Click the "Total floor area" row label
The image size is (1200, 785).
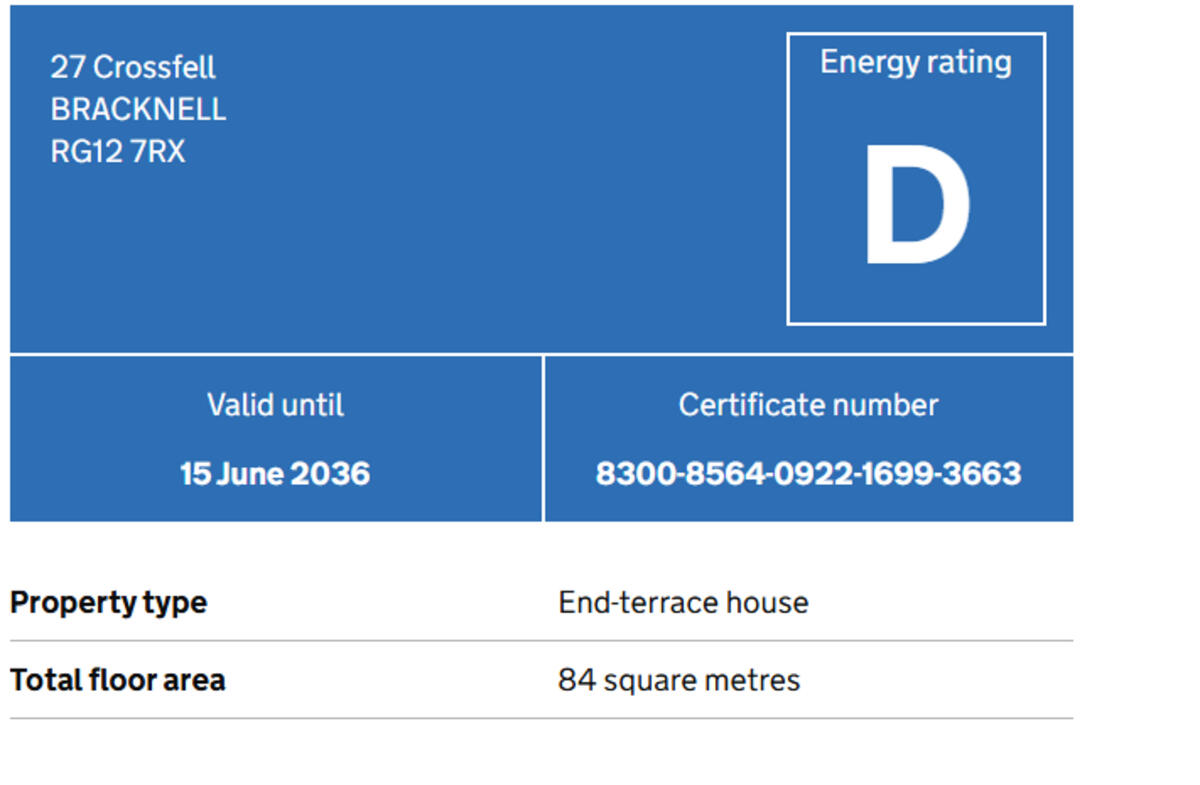(x=117, y=680)
